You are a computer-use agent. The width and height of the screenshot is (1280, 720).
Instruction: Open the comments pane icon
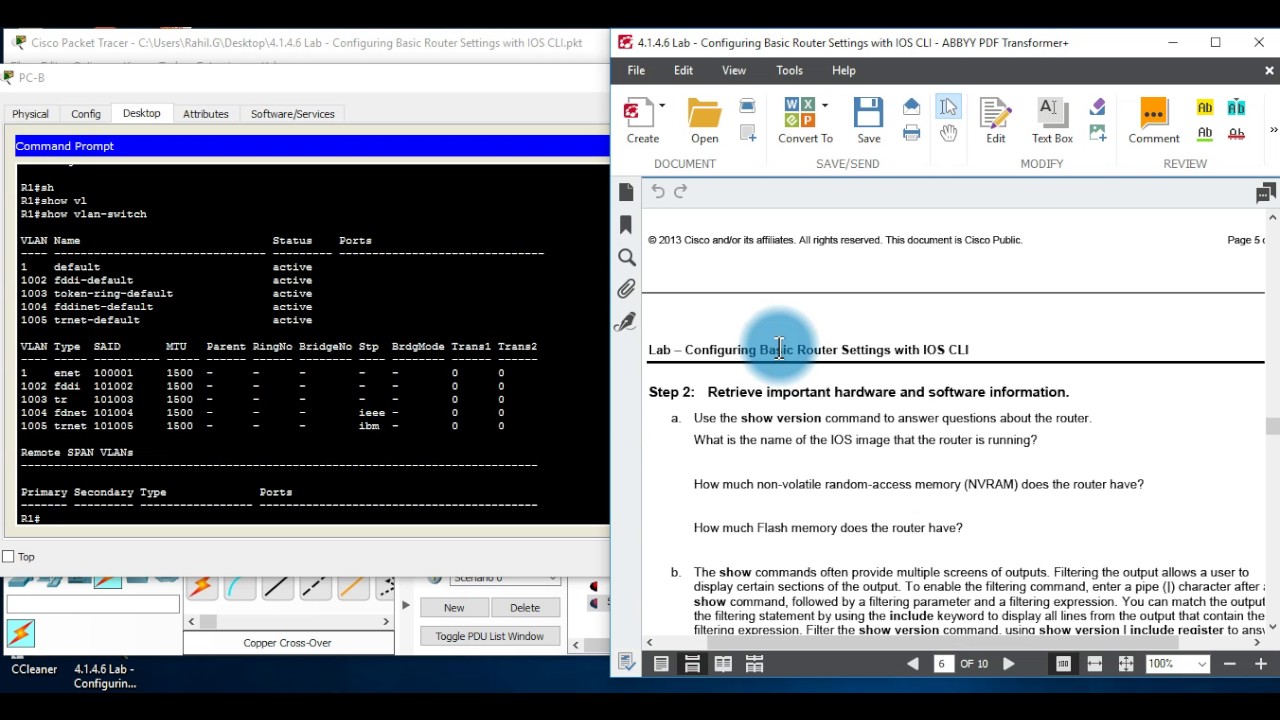tap(1266, 193)
